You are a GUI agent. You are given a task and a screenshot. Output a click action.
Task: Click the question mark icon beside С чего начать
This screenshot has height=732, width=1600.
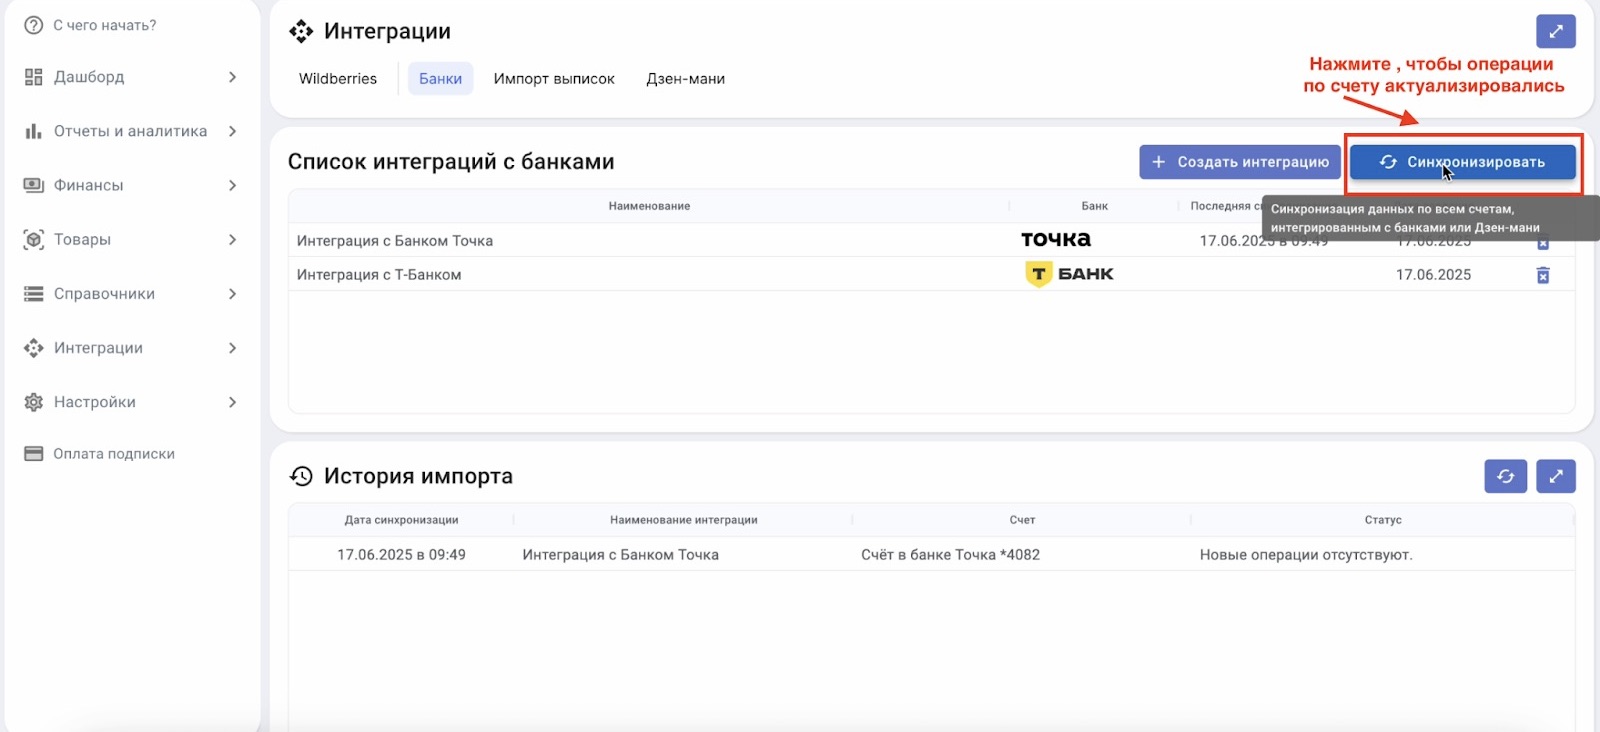tap(34, 25)
